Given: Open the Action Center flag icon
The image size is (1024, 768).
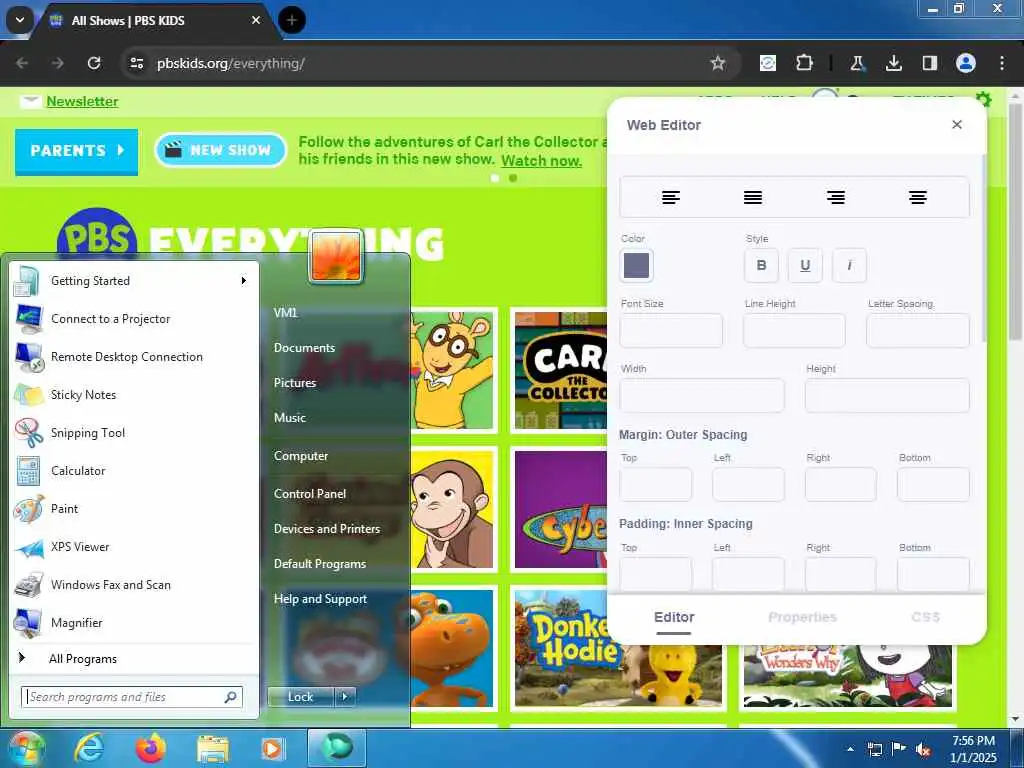Looking at the screenshot, I should (x=899, y=749).
